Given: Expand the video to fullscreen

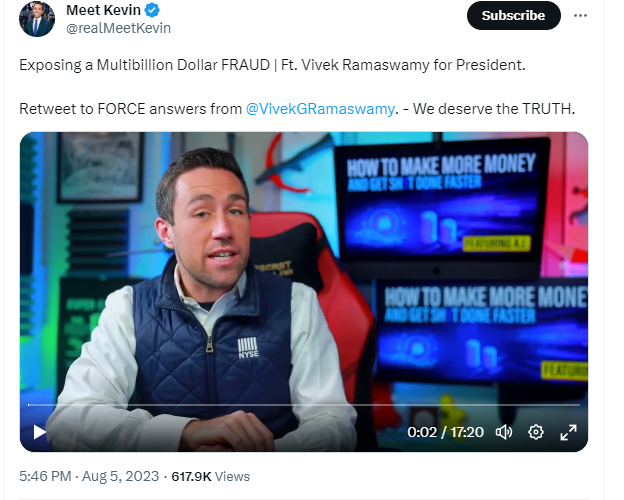Looking at the screenshot, I should pos(568,432).
